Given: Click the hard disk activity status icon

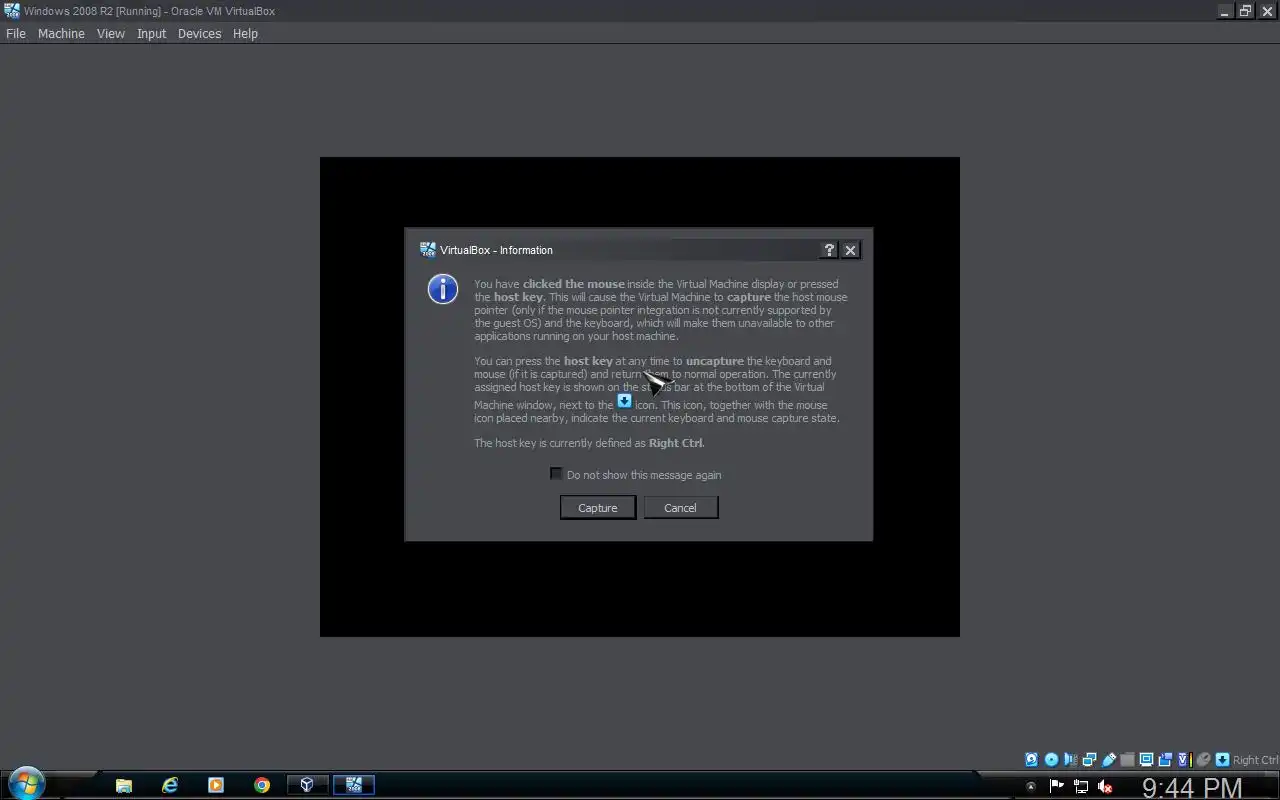Looking at the screenshot, I should point(1032,759).
